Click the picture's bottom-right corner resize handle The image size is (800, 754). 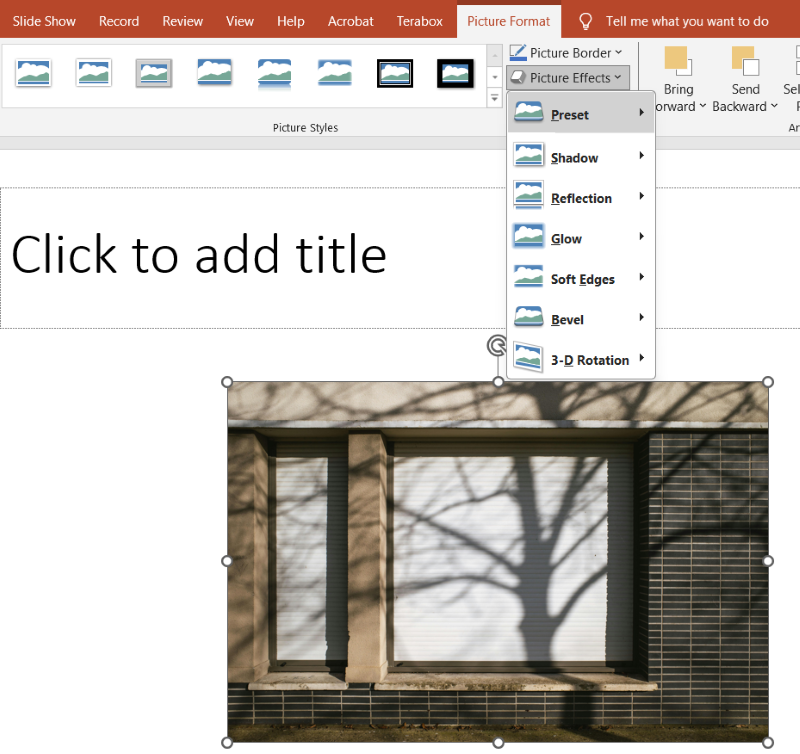coord(767,742)
